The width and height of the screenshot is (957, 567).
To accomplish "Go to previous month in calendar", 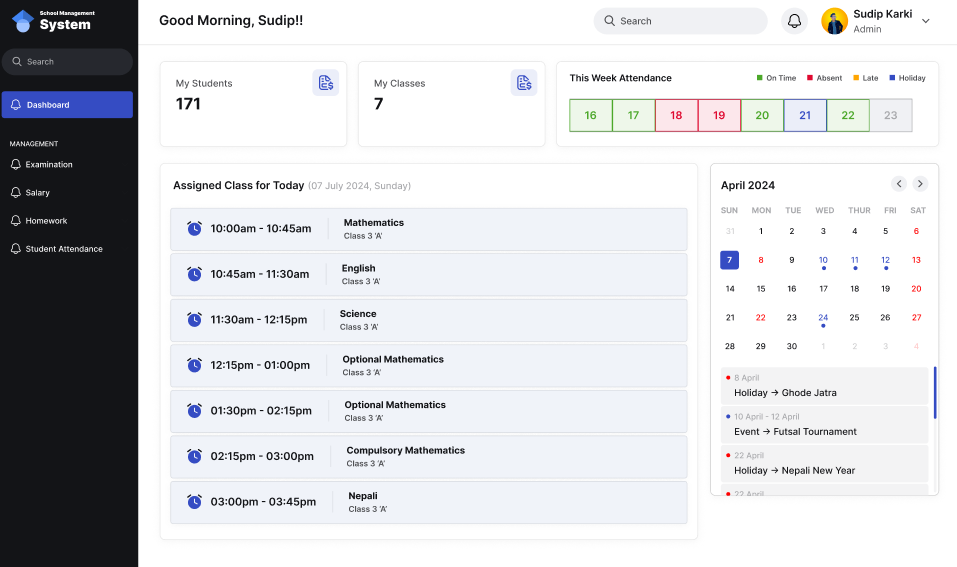I will (898, 184).
